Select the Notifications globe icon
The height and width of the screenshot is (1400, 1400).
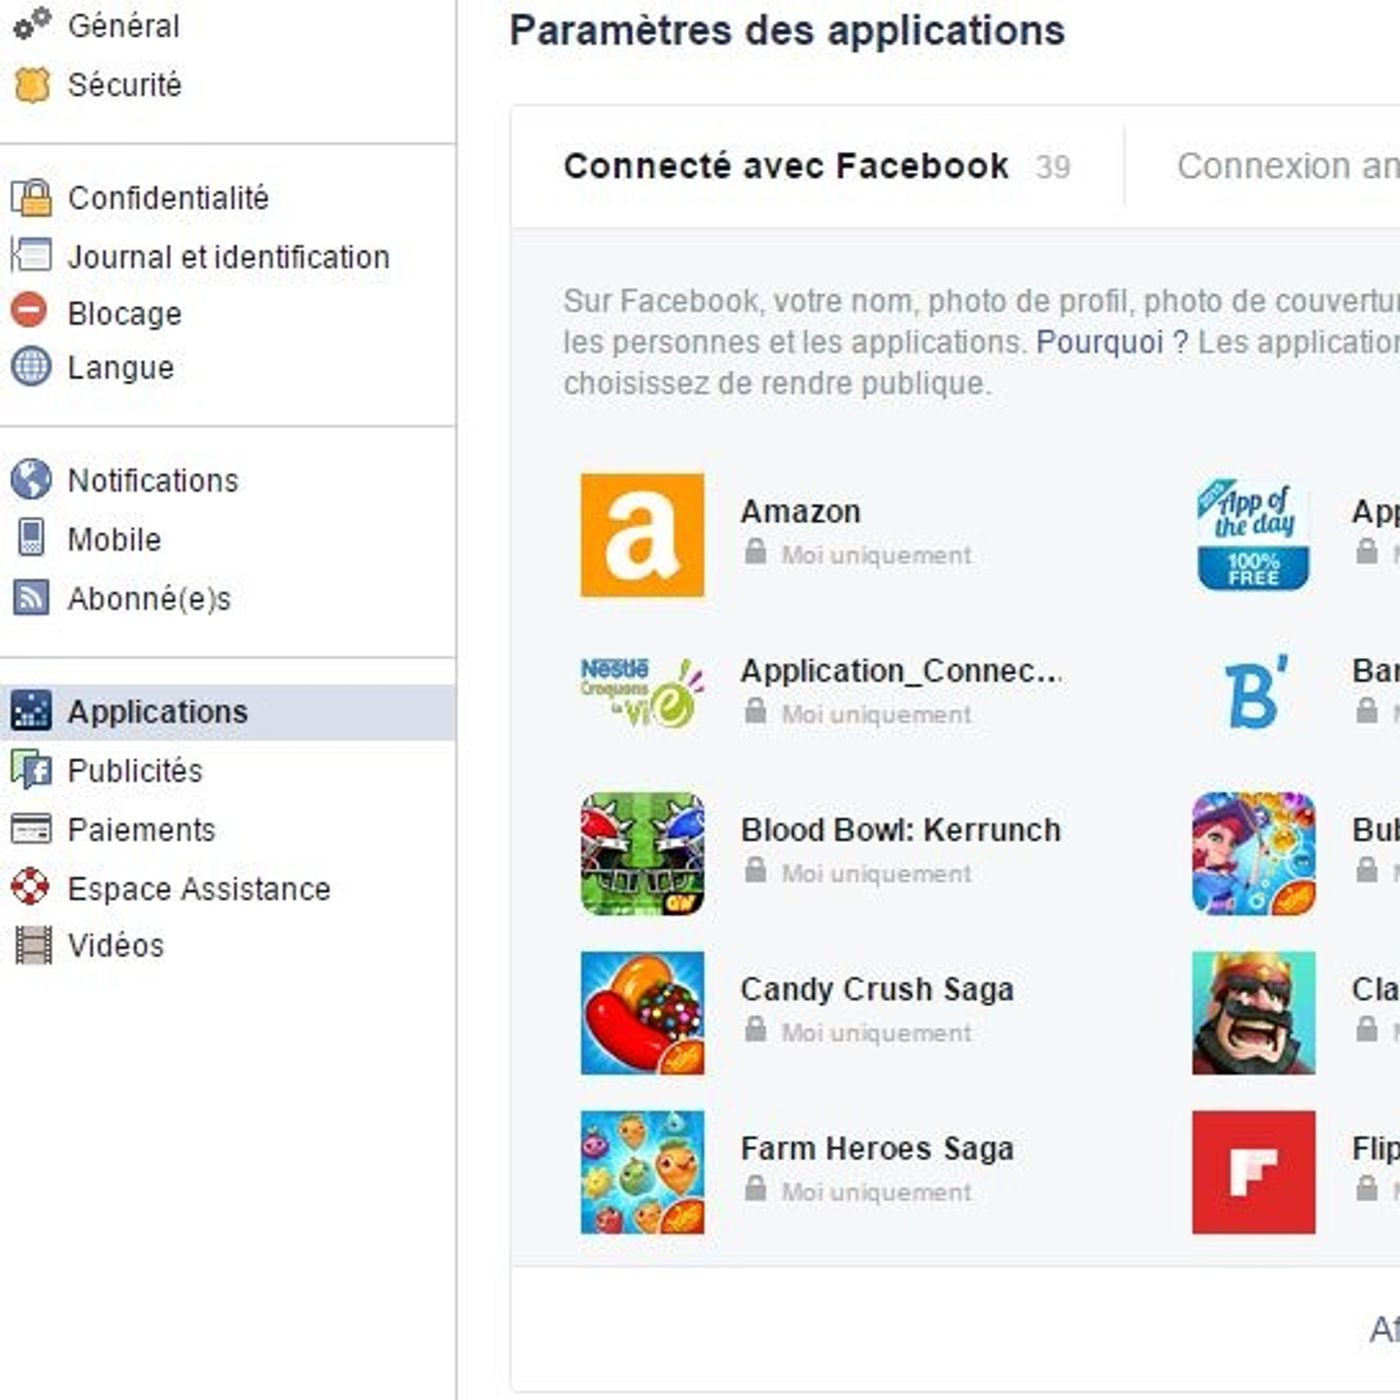click(x=32, y=479)
